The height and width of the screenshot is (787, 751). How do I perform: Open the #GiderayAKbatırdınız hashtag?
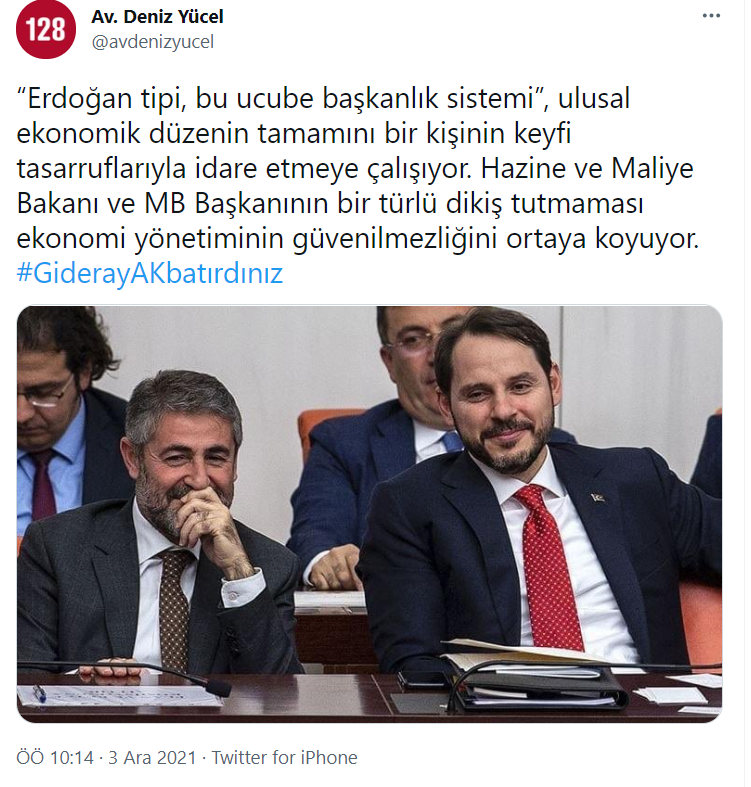(x=150, y=273)
